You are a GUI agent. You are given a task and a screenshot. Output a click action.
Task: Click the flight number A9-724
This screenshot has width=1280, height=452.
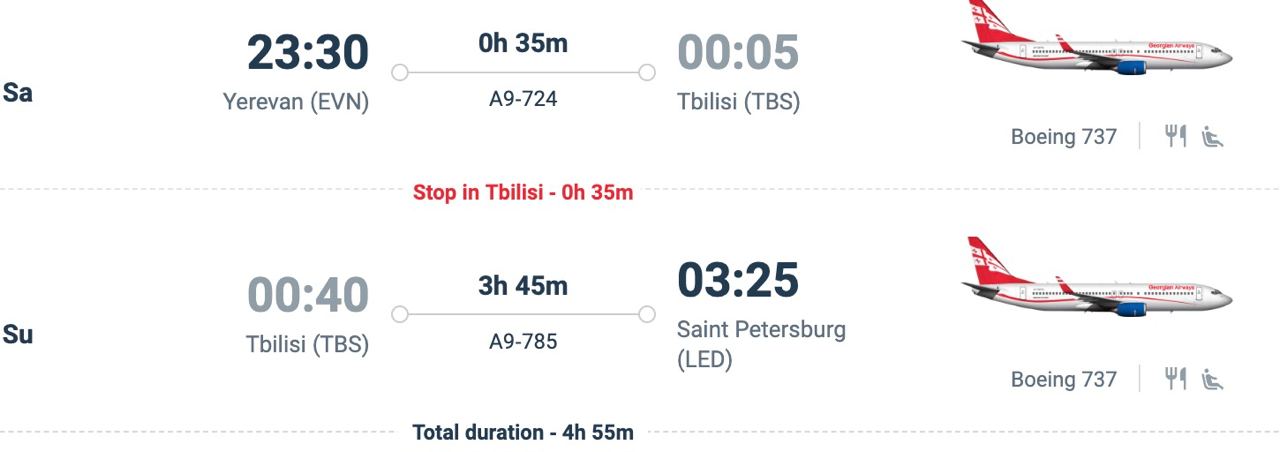[523, 99]
